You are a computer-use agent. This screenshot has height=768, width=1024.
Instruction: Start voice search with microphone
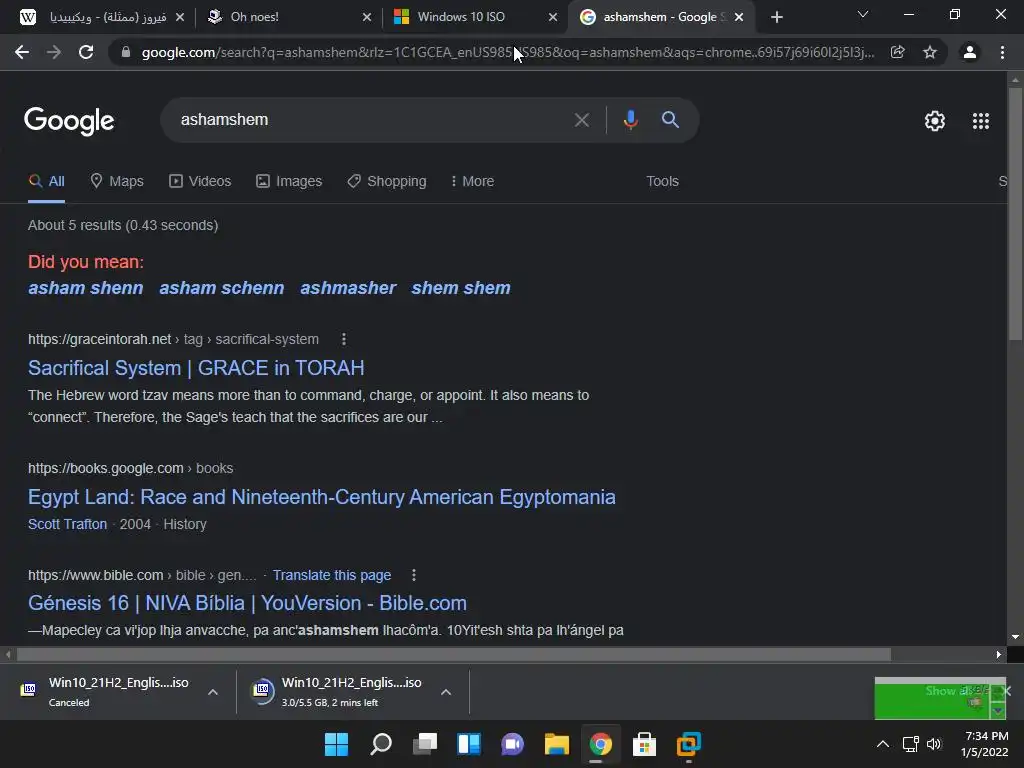pos(630,120)
